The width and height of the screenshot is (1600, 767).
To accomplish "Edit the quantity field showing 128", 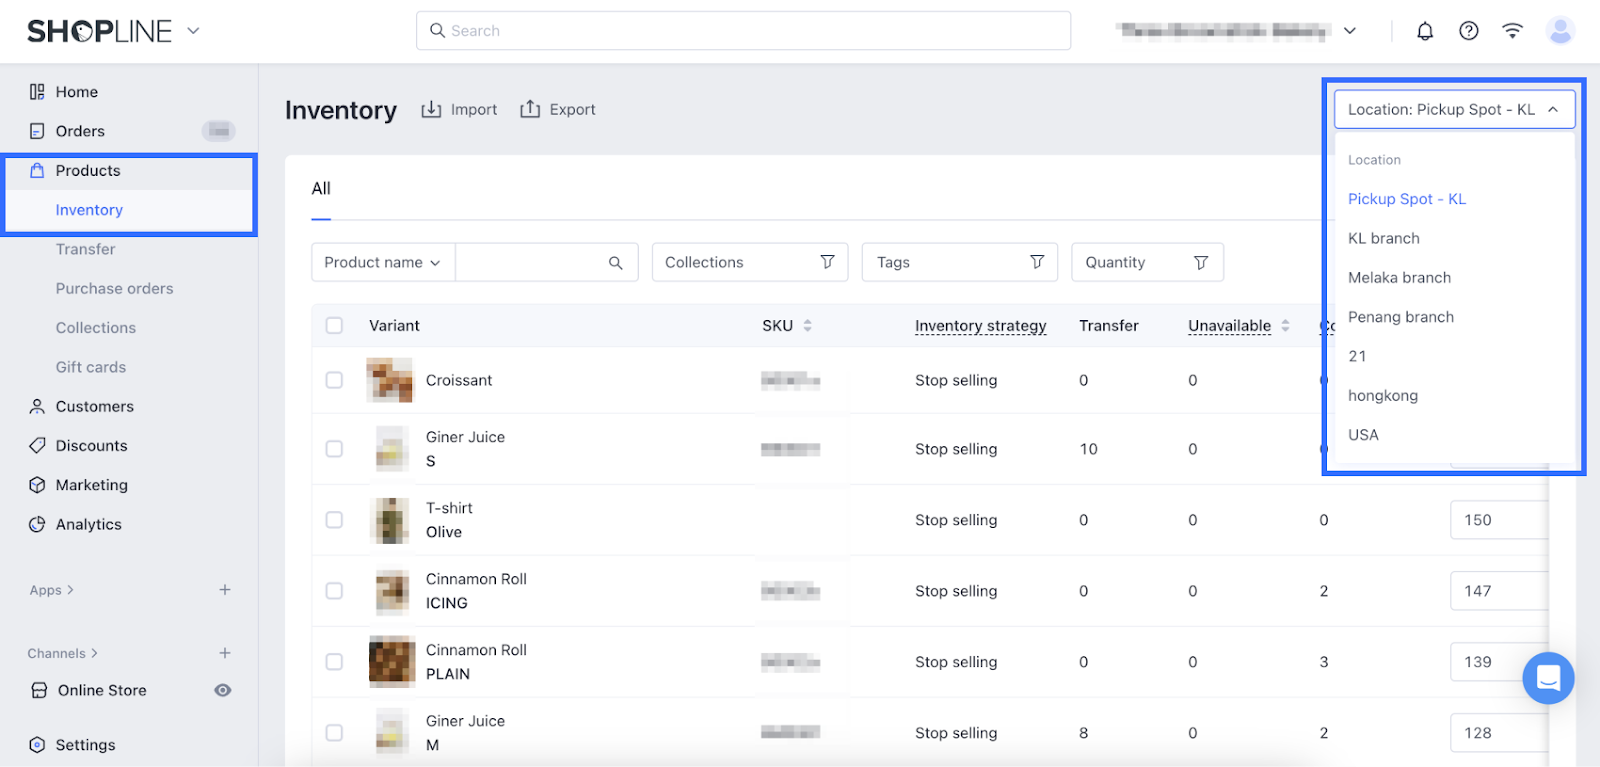I will (1499, 733).
